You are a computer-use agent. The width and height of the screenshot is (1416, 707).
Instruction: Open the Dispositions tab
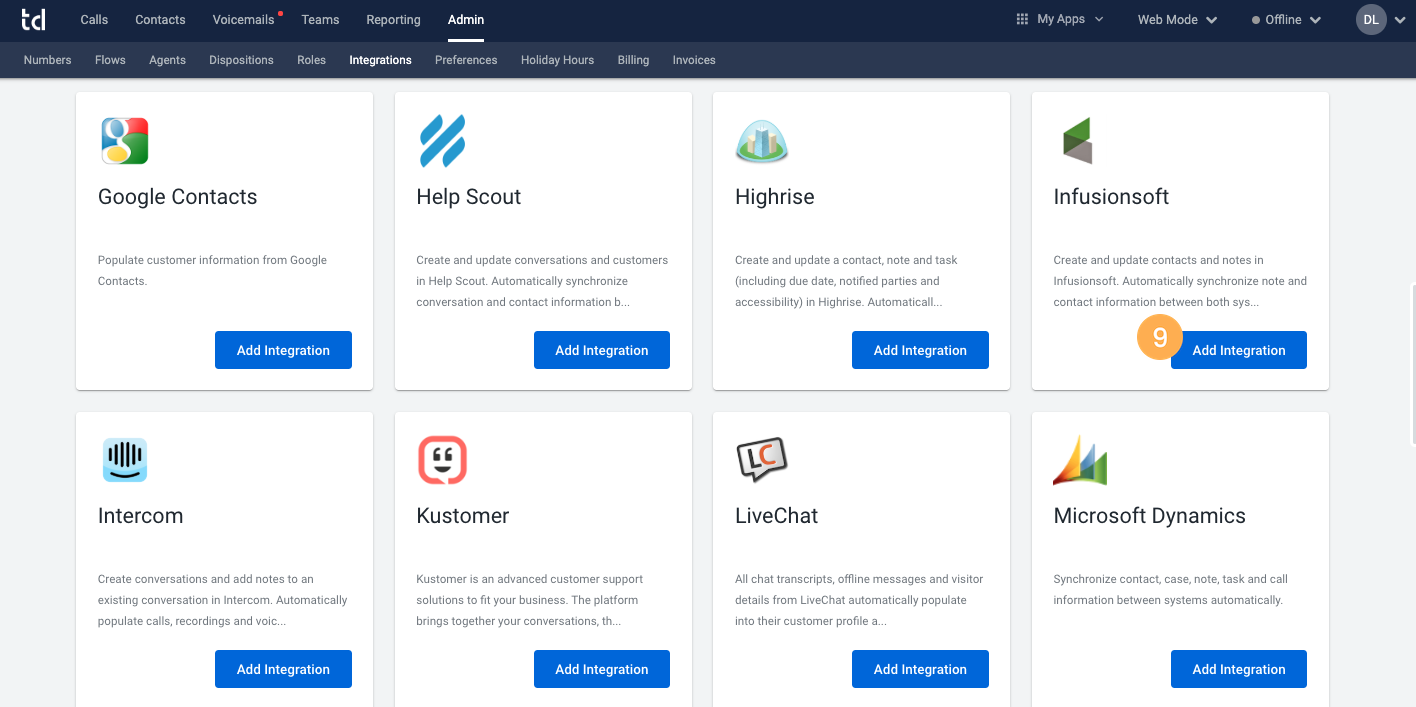pos(241,60)
